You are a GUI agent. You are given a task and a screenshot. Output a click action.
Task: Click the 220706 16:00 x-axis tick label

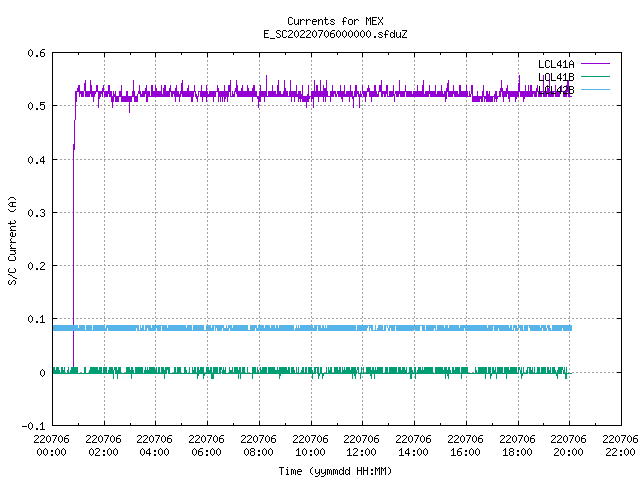[x=465, y=446]
